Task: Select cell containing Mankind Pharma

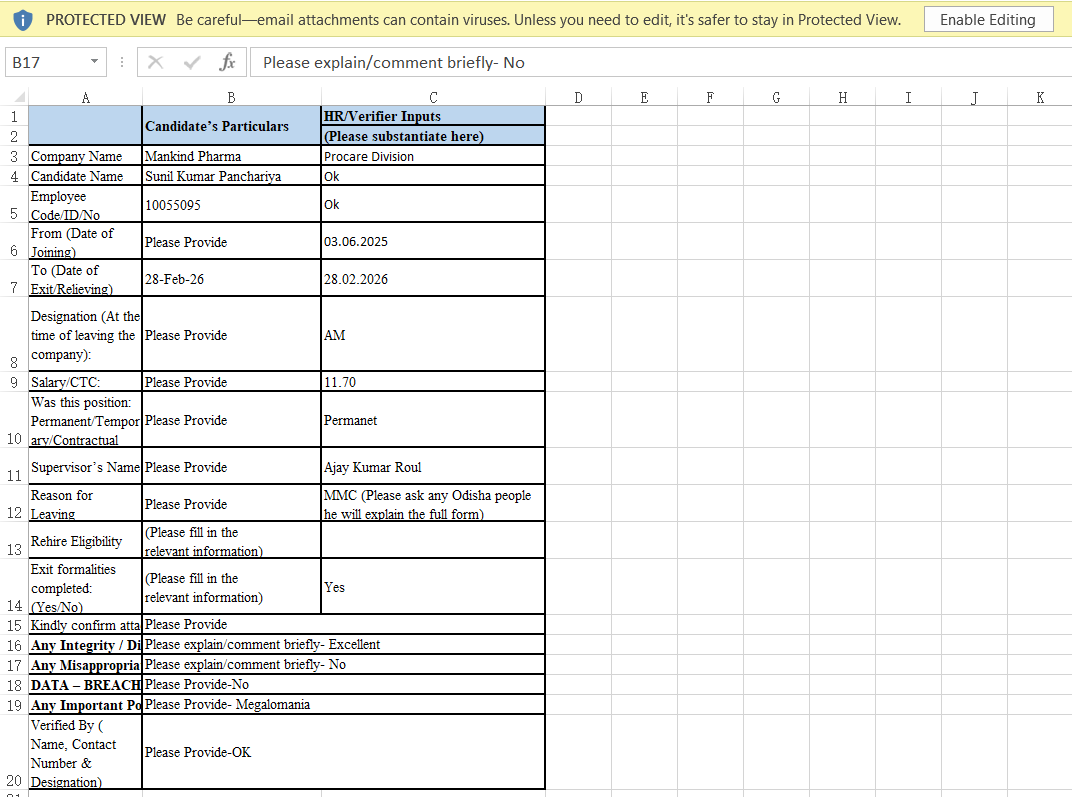Action: (231, 156)
